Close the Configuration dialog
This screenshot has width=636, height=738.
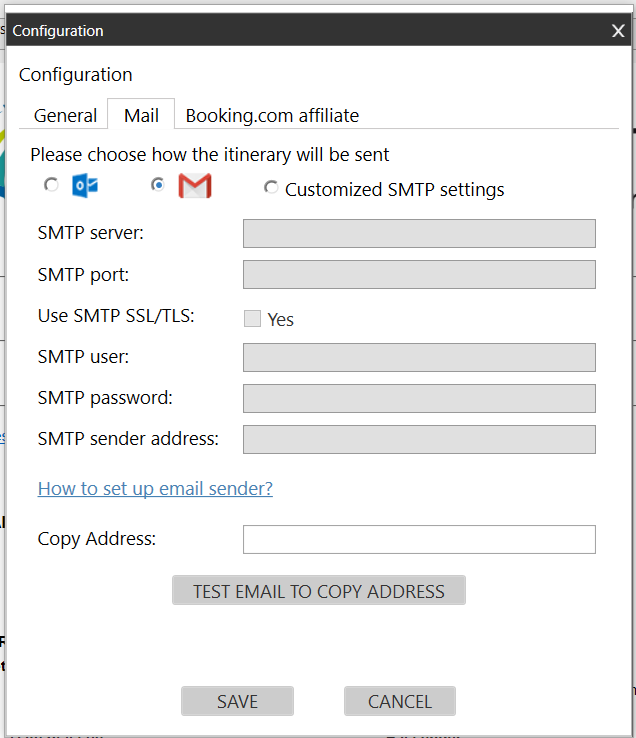click(x=618, y=31)
